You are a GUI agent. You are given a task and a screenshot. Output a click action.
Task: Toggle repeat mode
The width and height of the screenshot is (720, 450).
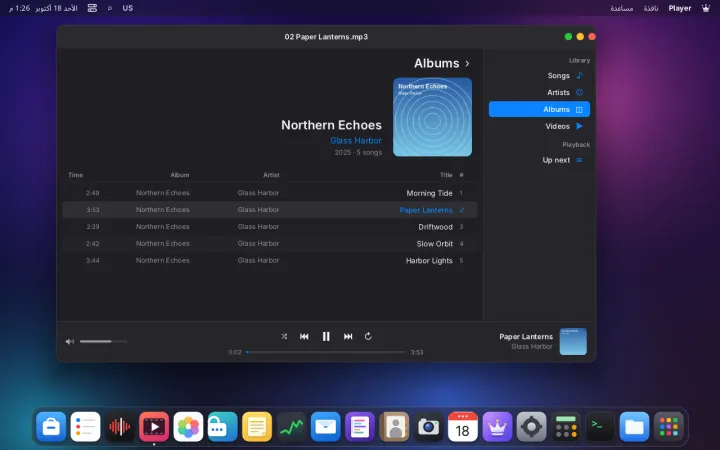click(x=368, y=336)
